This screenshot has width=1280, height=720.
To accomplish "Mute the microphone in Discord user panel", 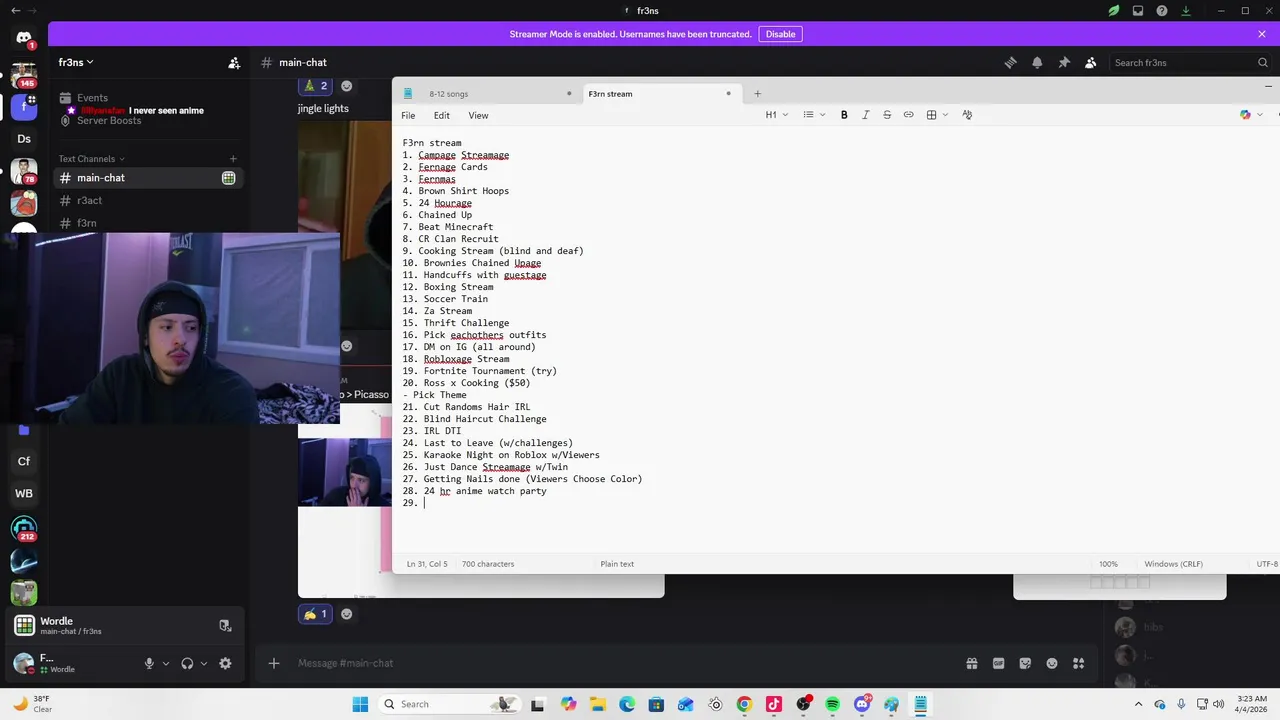I will (x=149, y=663).
